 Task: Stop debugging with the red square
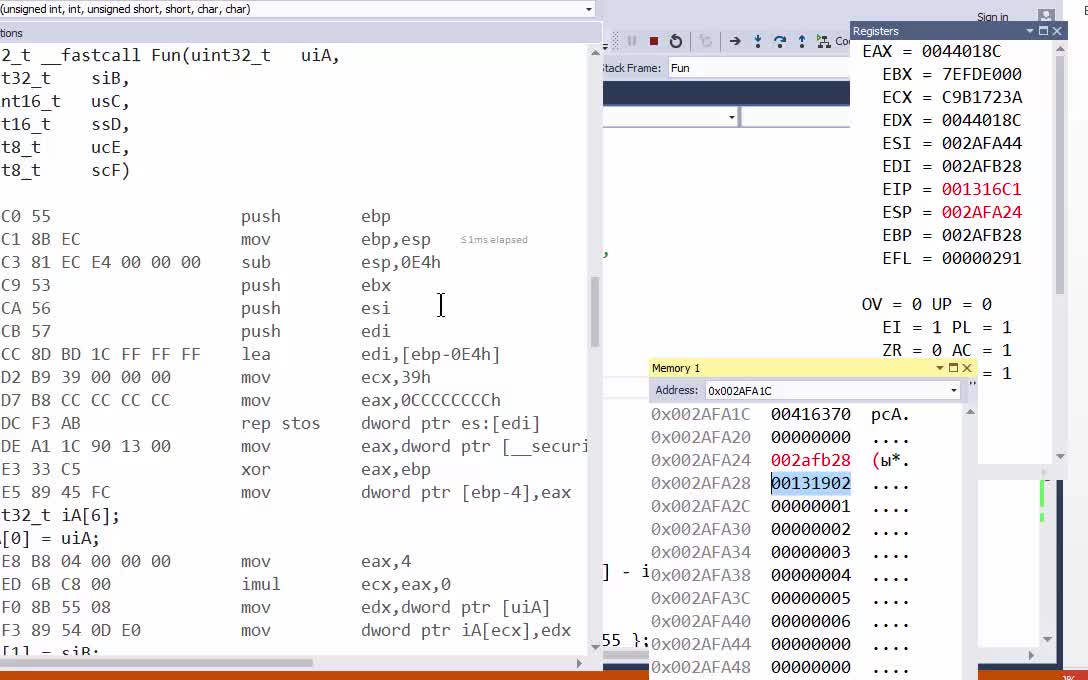[654, 41]
